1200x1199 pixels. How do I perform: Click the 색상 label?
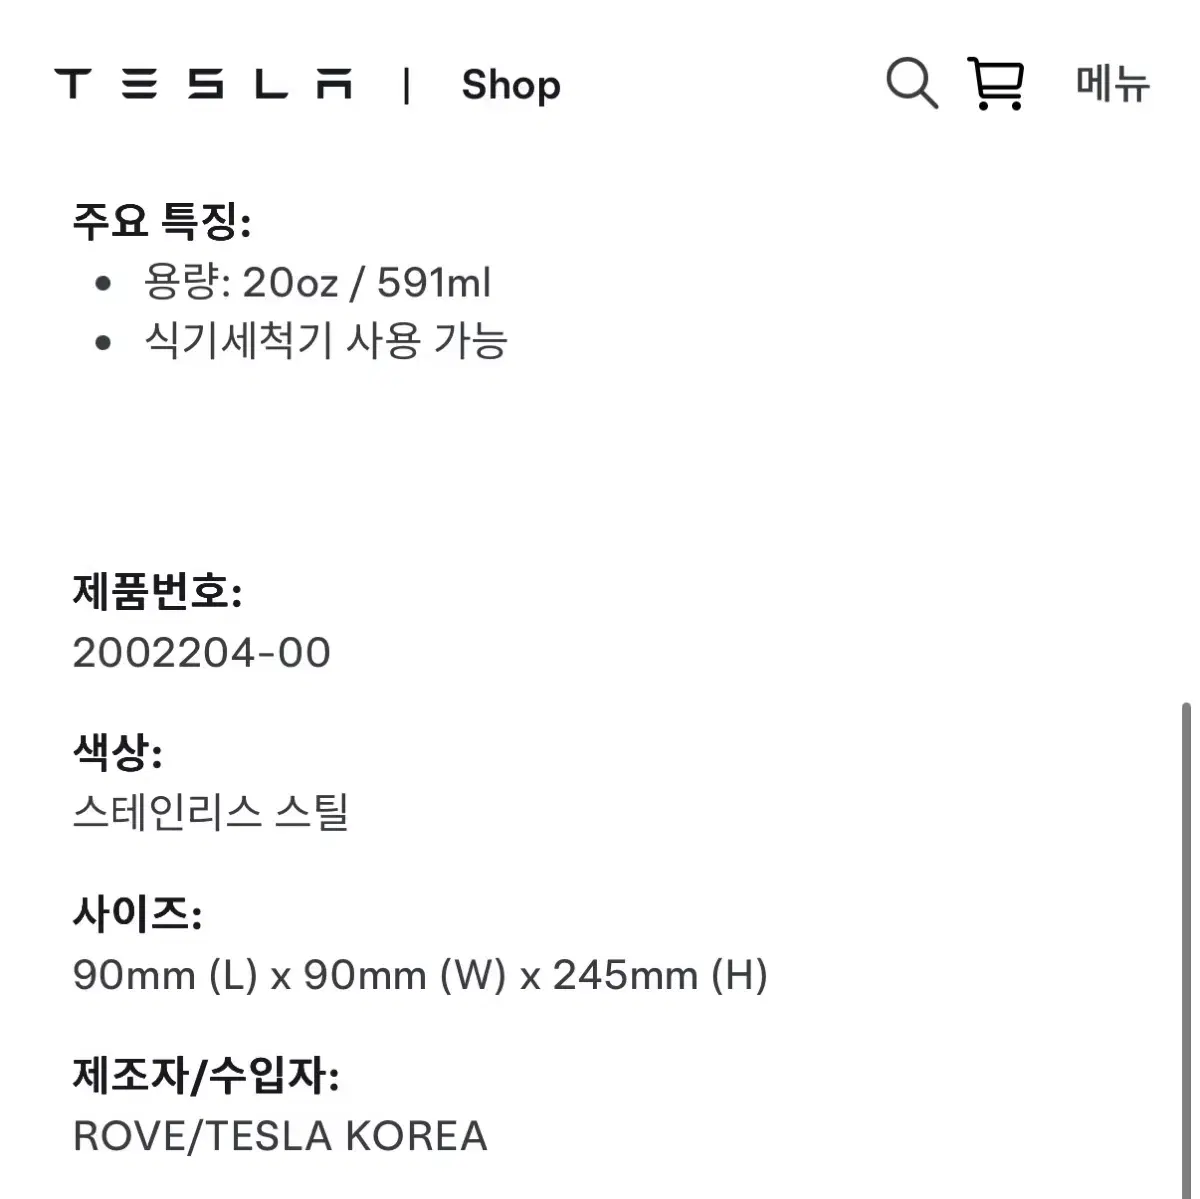pos(117,751)
